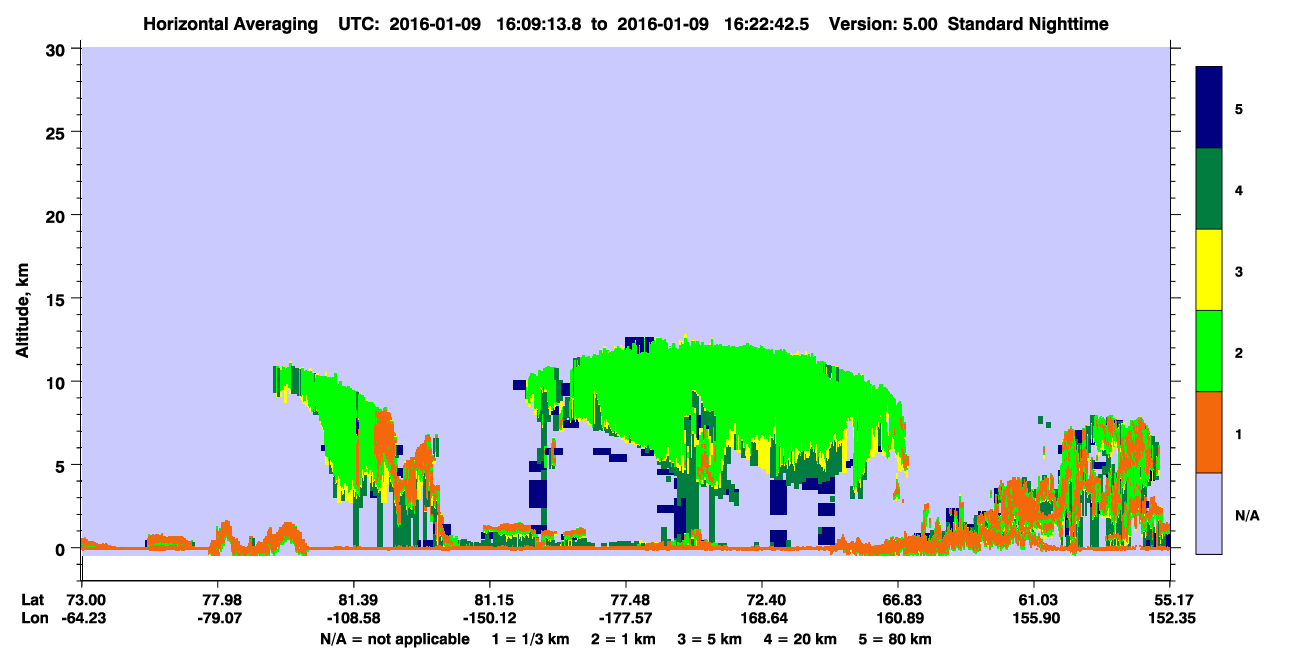The height and width of the screenshot is (667, 1300).
Task: Click the longitude value -108.58
Action: 353,618
